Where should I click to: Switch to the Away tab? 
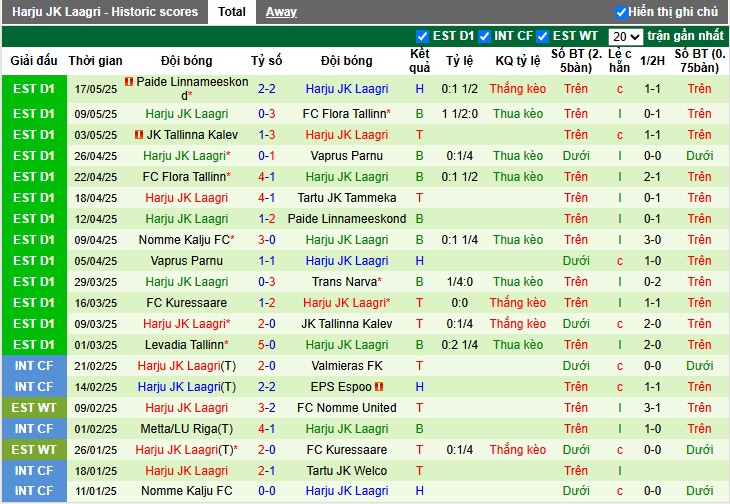(281, 12)
